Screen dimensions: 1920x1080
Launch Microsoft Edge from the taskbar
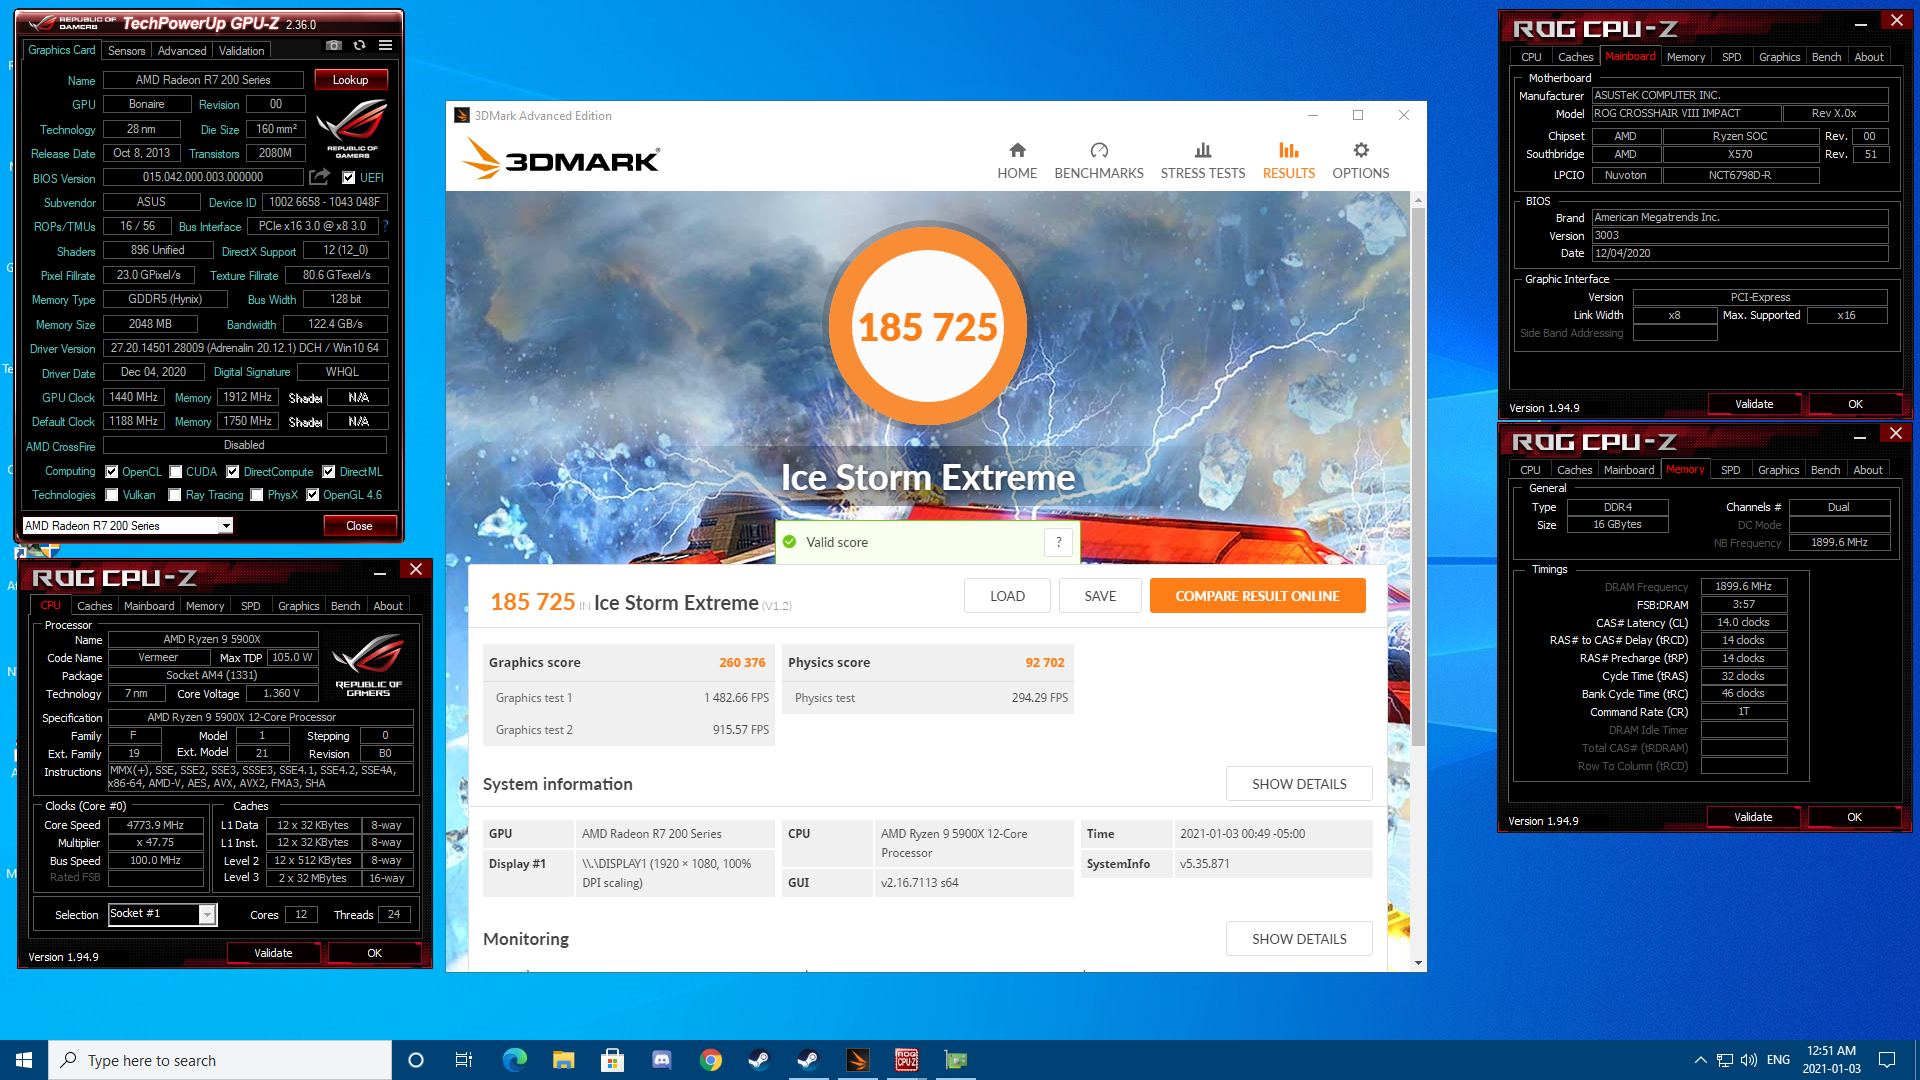tap(514, 1060)
